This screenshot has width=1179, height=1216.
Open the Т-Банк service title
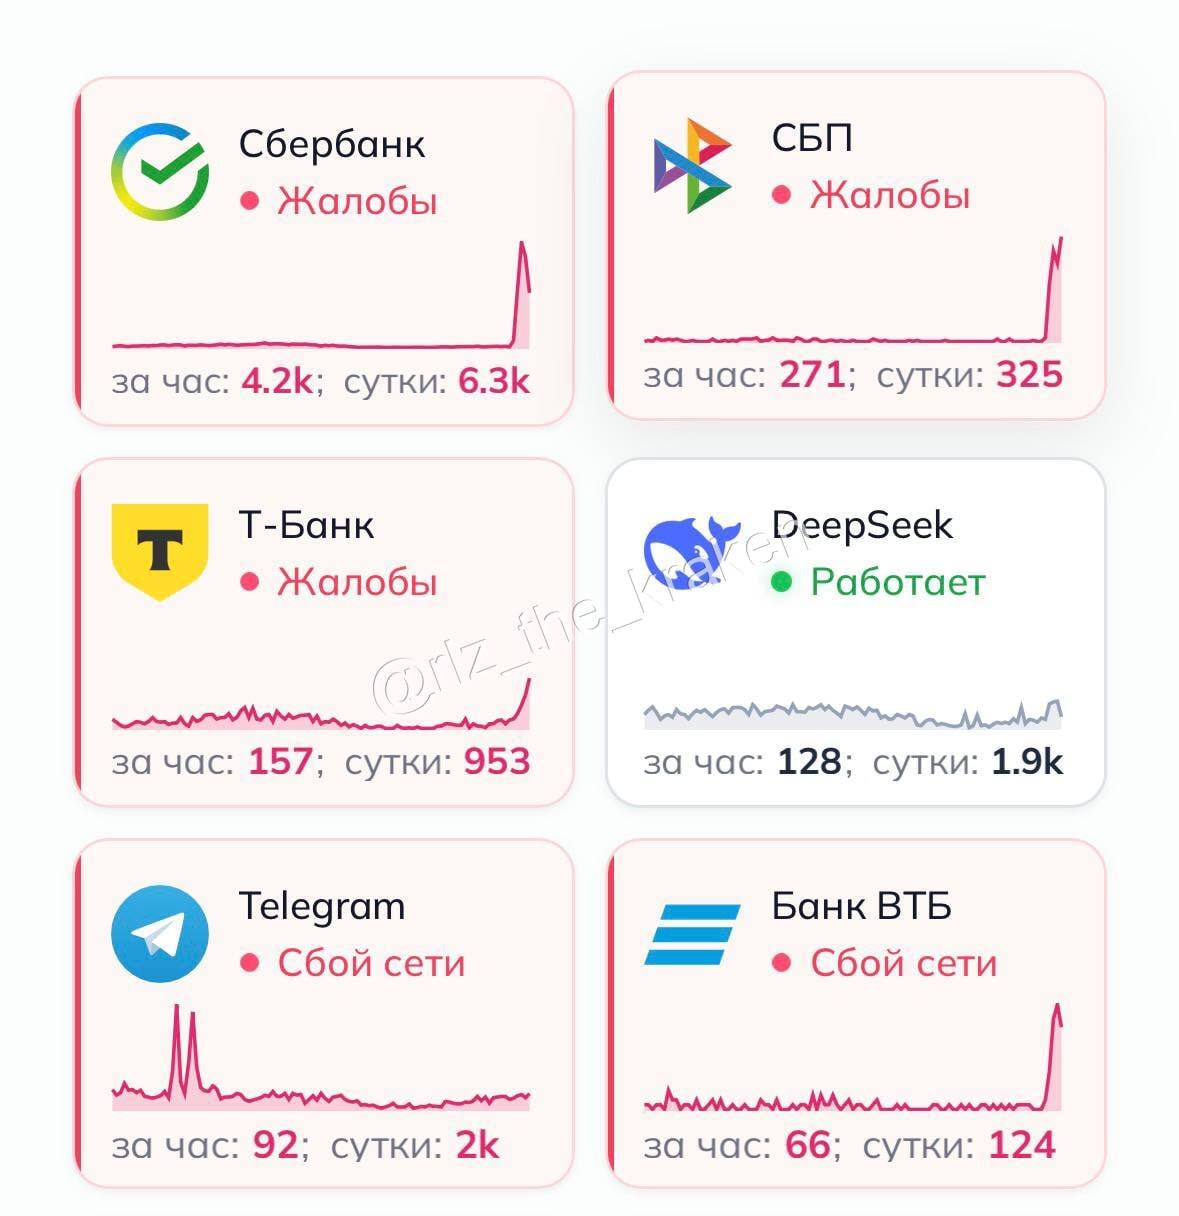(x=306, y=525)
